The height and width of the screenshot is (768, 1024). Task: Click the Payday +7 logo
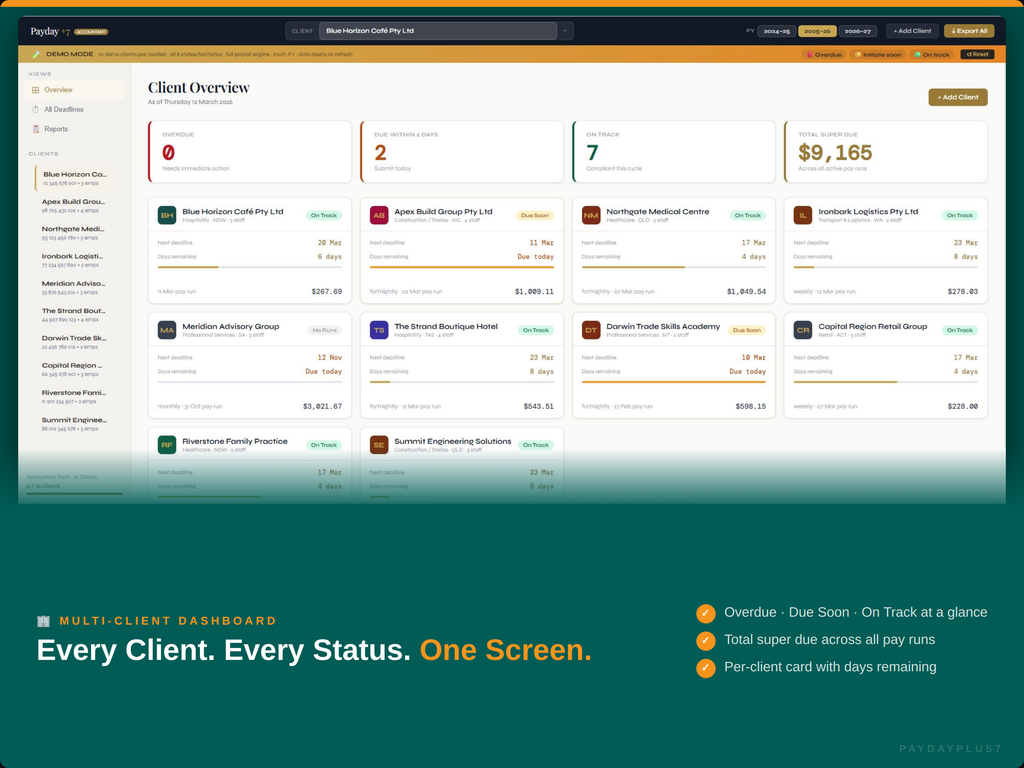(x=48, y=32)
